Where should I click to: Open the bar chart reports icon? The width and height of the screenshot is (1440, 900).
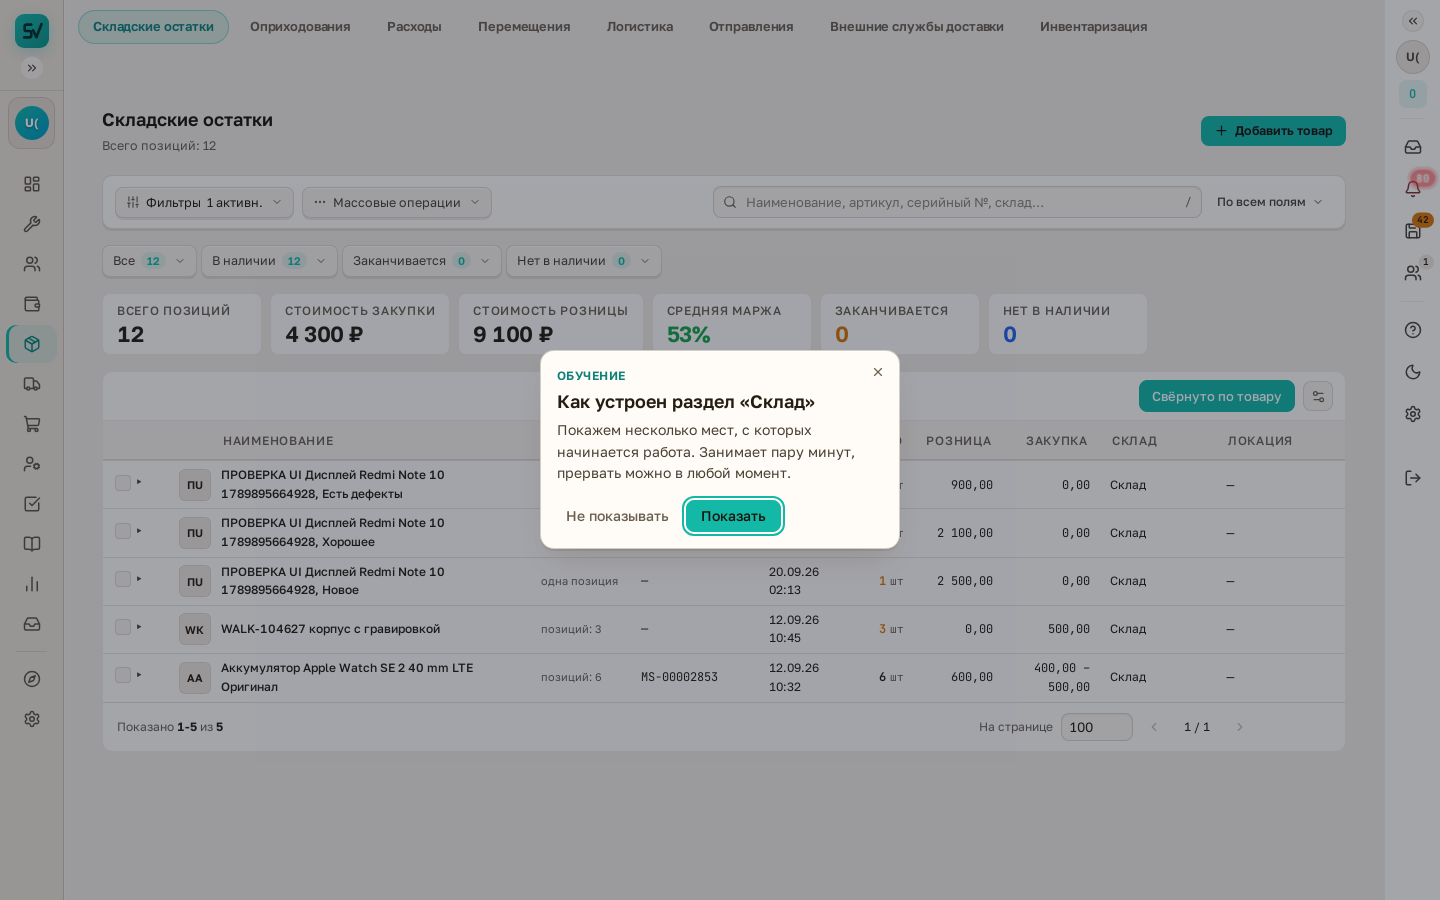point(32,584)
